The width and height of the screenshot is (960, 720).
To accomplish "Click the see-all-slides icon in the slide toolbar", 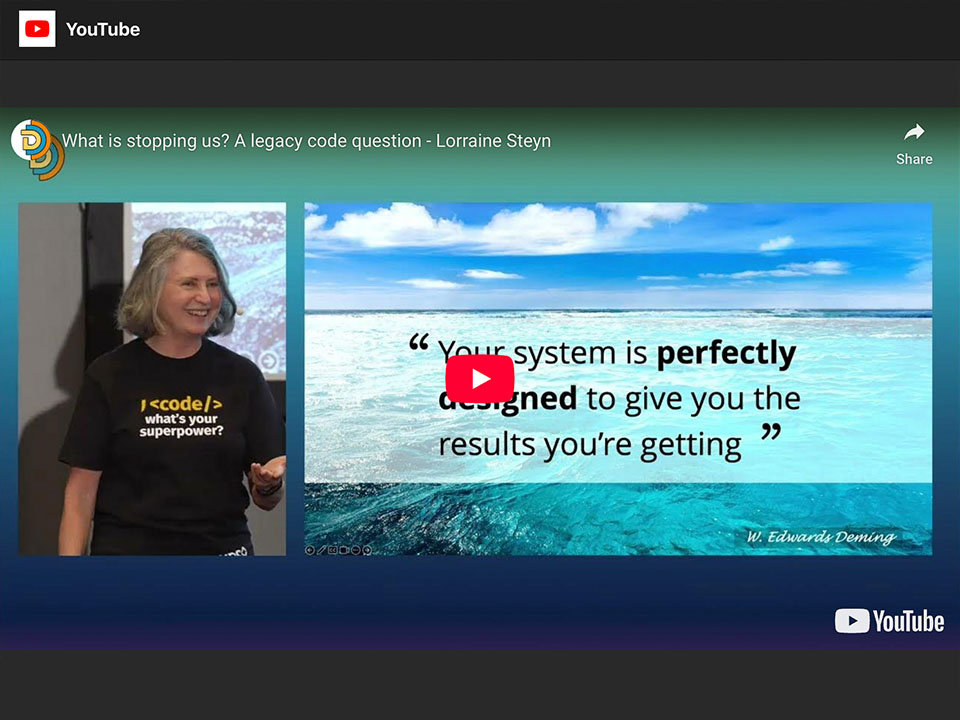I will point(333,549).
